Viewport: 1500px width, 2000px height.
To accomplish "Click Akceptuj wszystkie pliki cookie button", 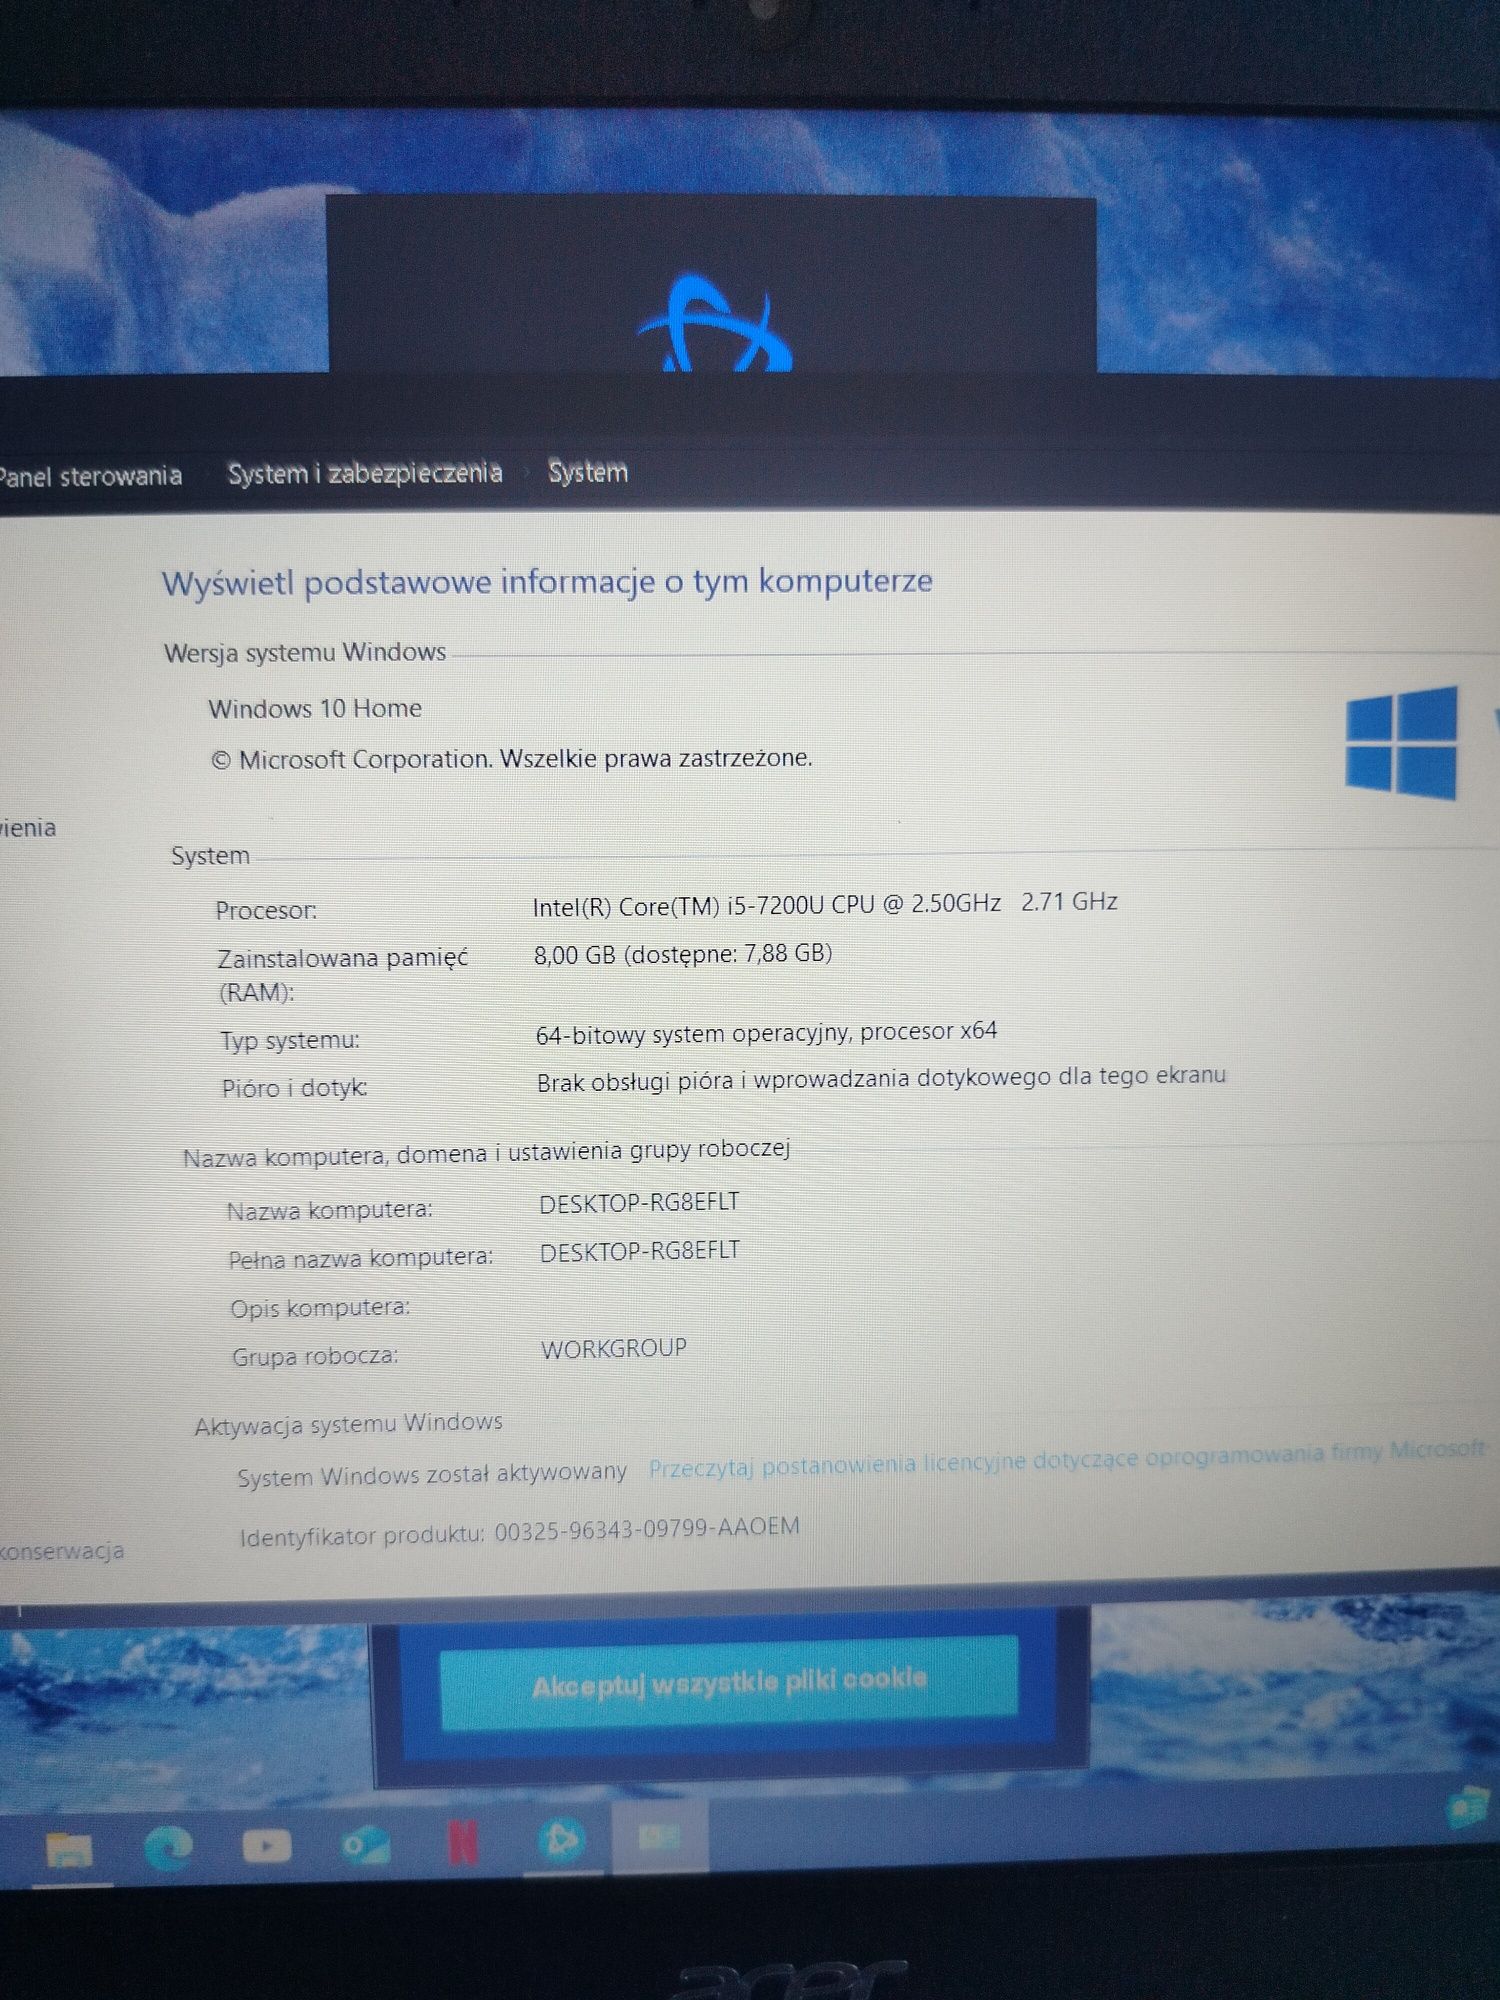I will pos(729,1684).
